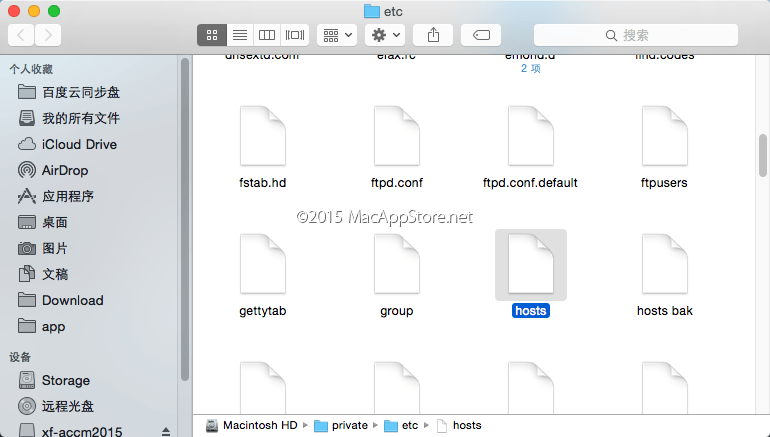Eject the xf-accm2015 device
770x437 pixels.
[x=165, y=431]
